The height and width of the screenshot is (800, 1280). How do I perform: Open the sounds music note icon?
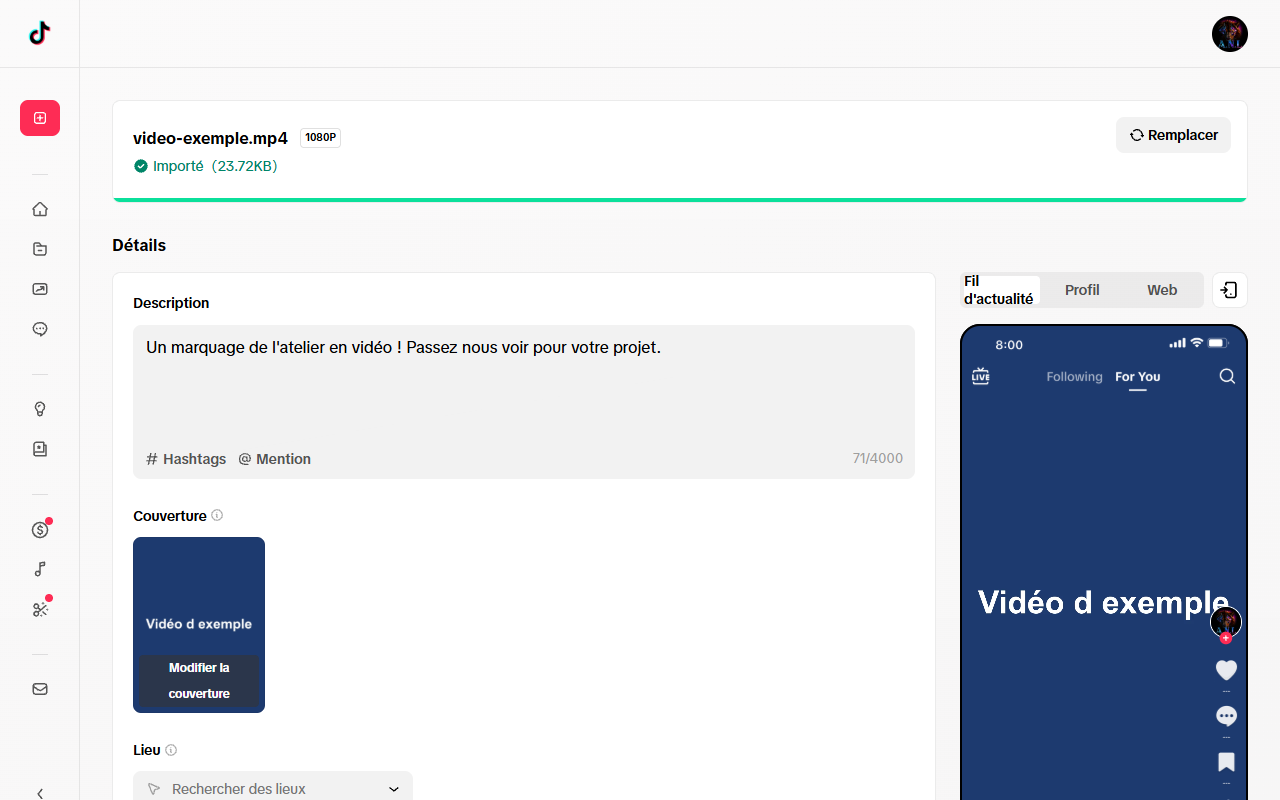pos(40,569)
